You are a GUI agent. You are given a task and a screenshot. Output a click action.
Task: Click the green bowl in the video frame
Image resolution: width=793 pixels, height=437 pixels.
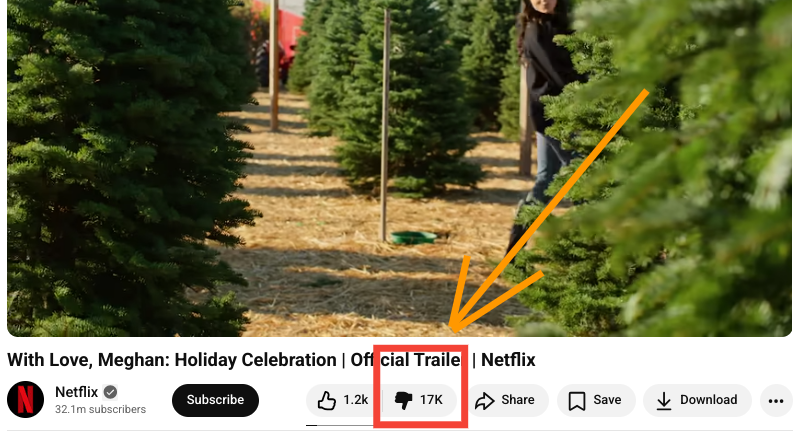413,237
